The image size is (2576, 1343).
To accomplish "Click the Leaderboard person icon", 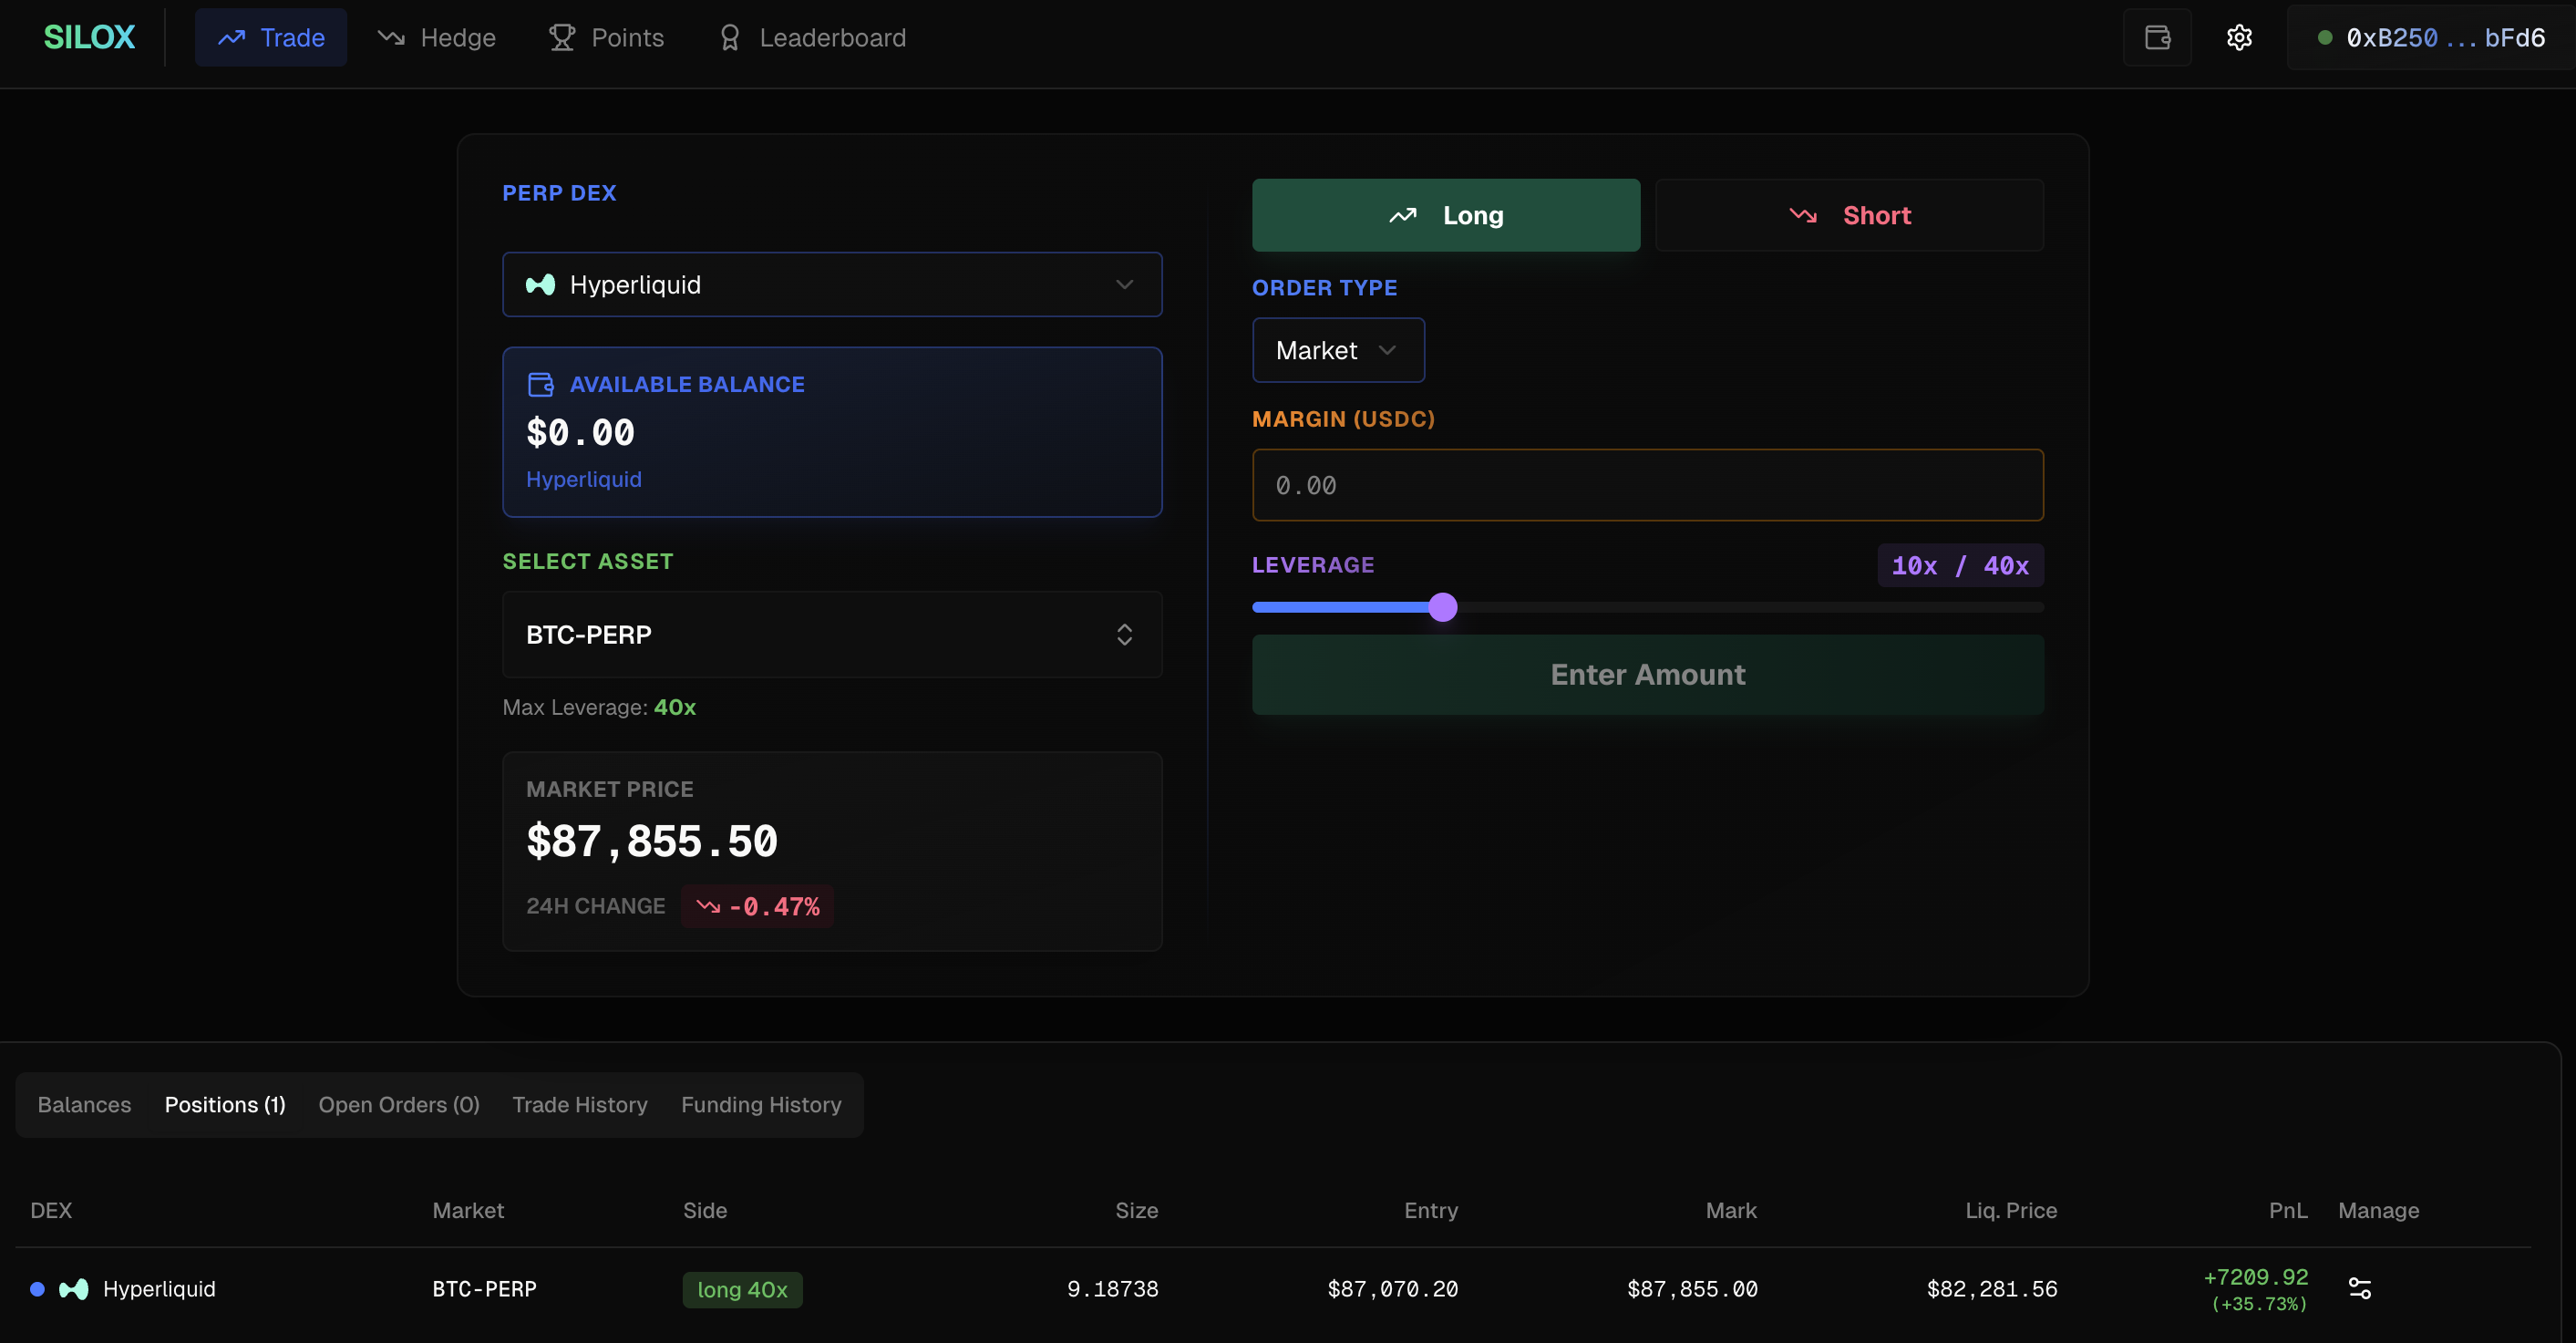I will coord(729,37).
